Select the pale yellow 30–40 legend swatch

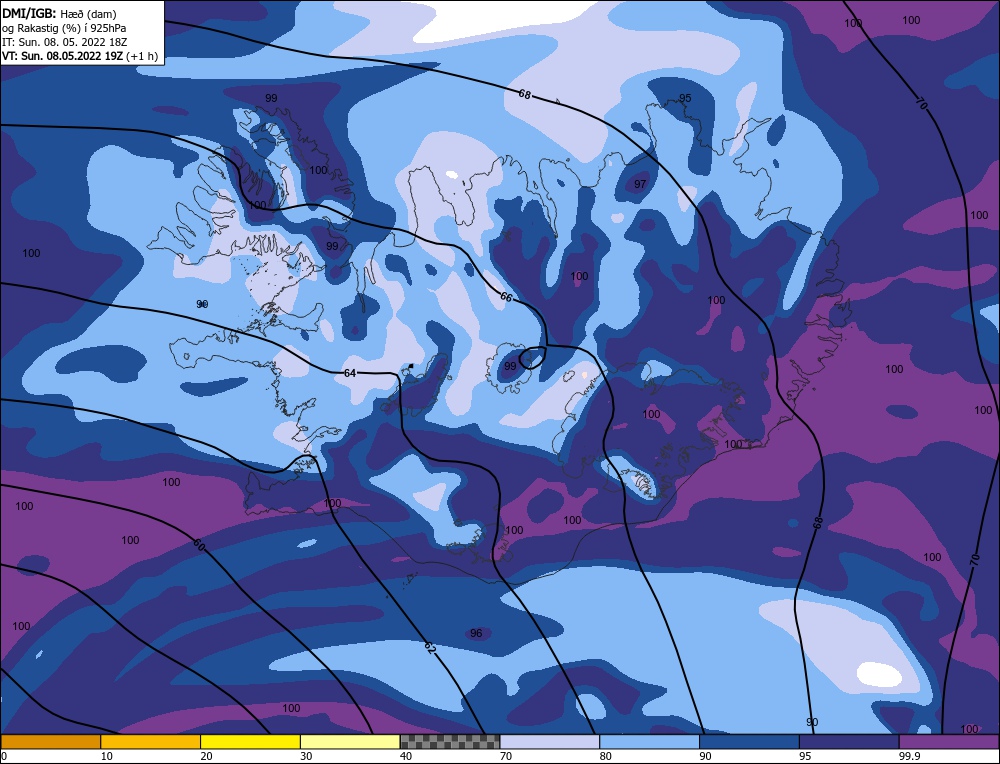350,742
